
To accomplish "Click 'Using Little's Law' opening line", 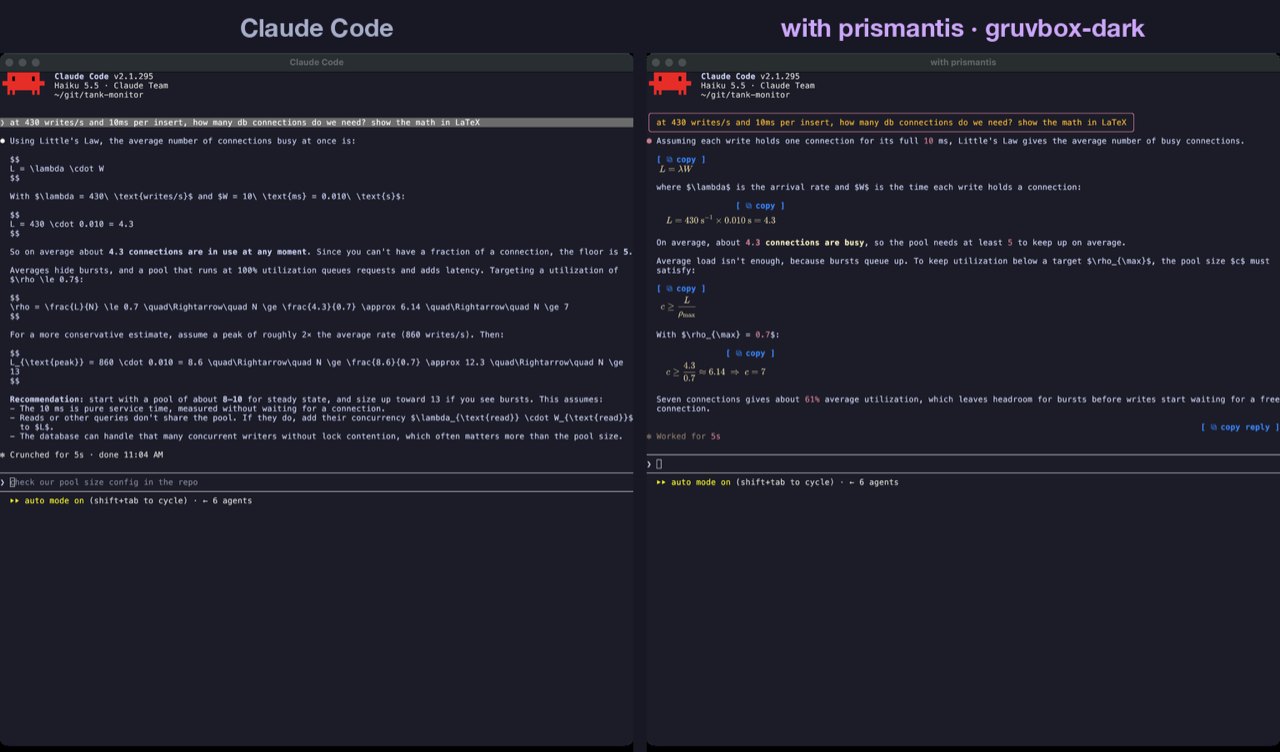I will tap(182, 141).
